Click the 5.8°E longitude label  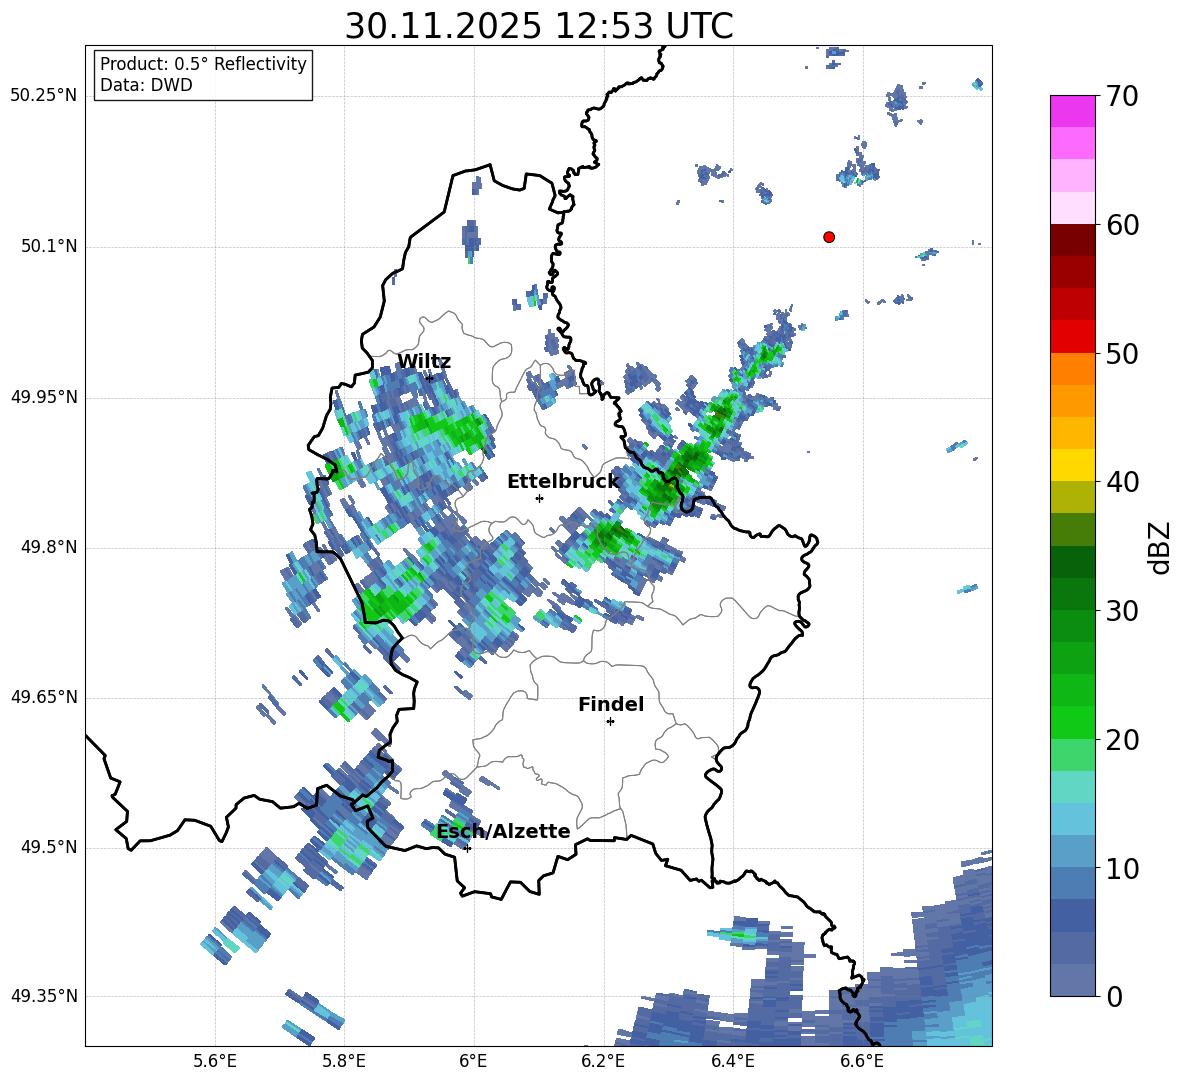tap(344, 1061)
